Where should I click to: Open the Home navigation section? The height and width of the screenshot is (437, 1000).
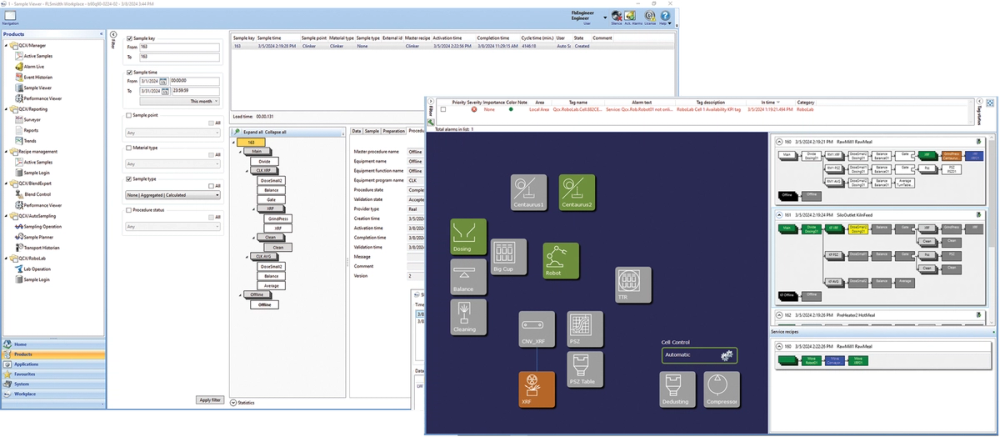[54, 344]
